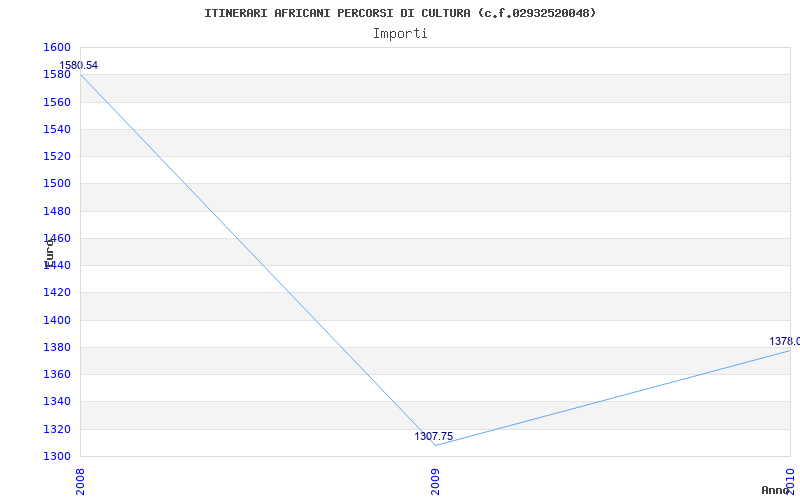
Task: Click the 1480 y-axis value
Action: (x=56, y=211)
